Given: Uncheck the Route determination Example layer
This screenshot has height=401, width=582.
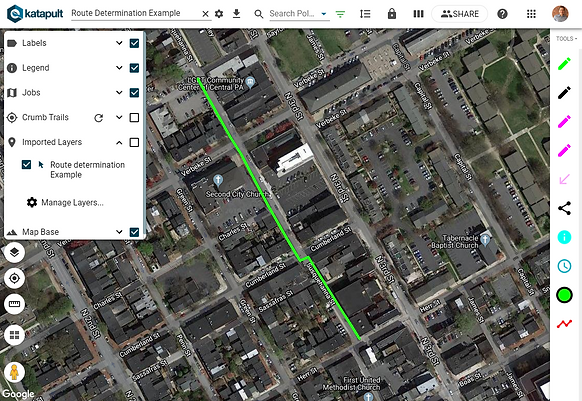Looking at the screenshot, I should coord(26,164).
